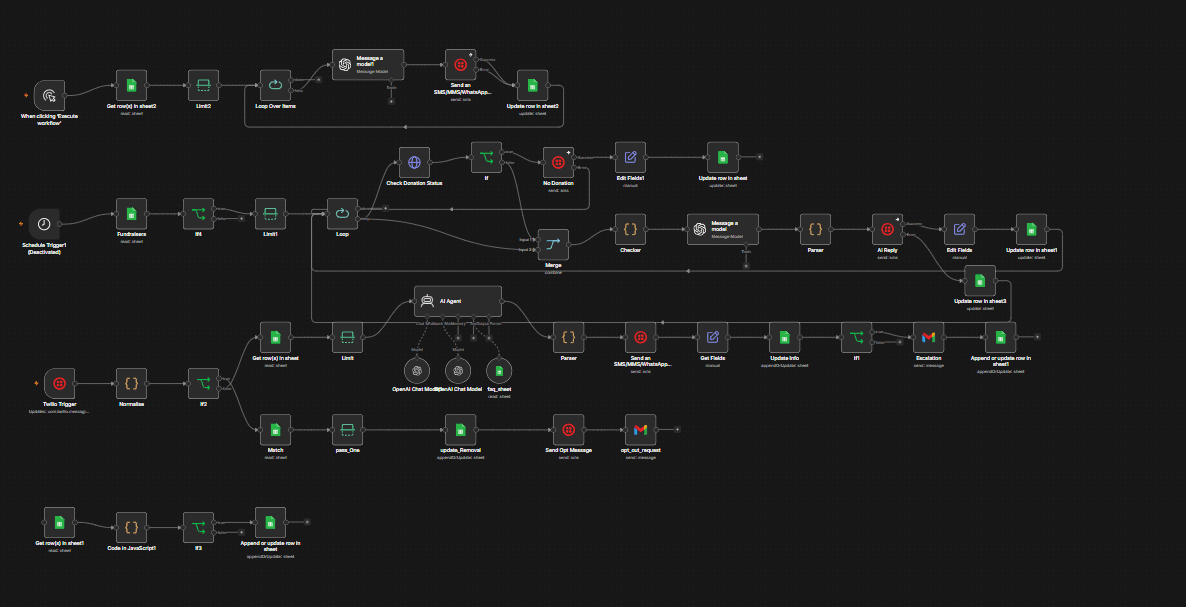Select the If node after Check Donation Status
Viewport: 1186px width, 607px height.
pyautogui.click(x=486, y=157)
